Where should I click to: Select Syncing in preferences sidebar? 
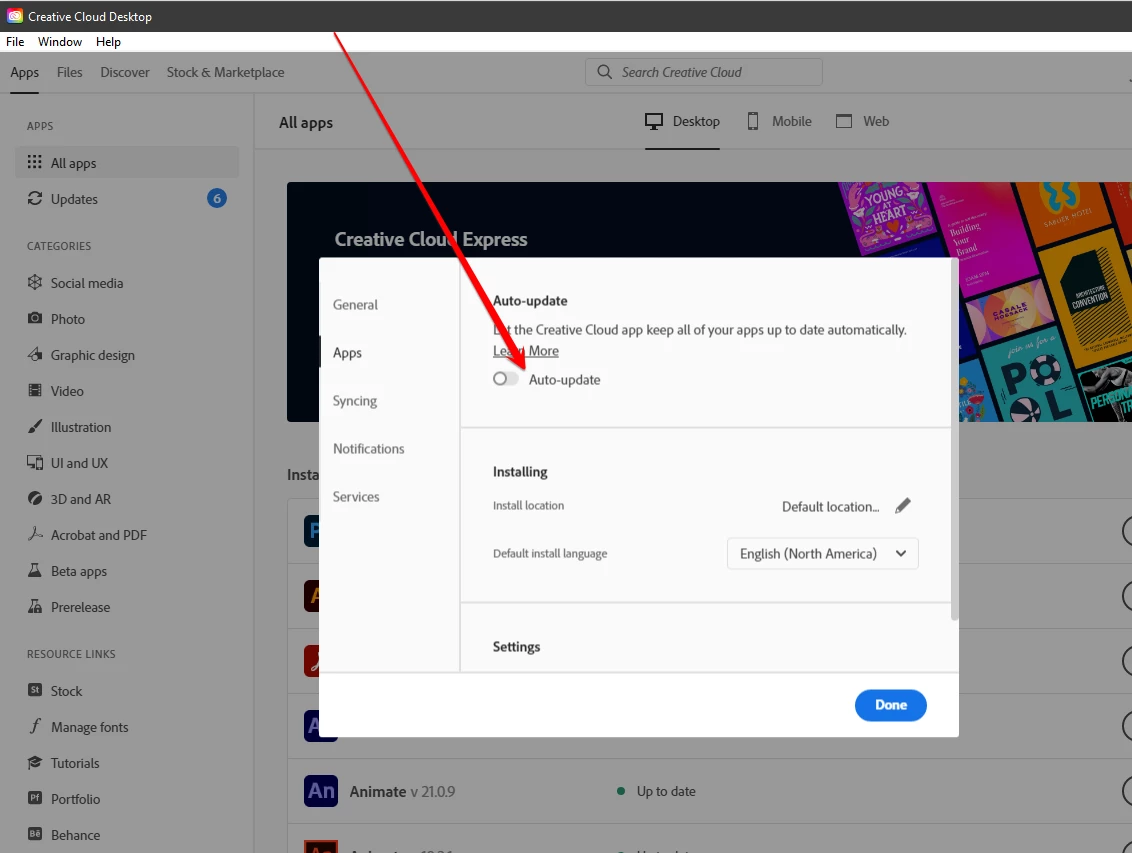(x=354, y=401)
